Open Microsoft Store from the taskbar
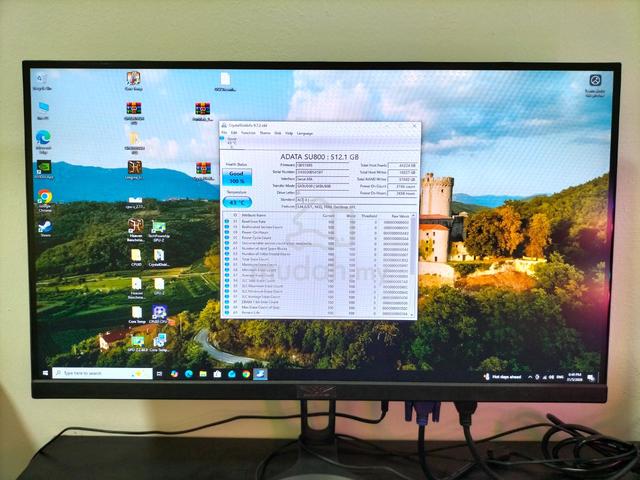 (217, 373)
